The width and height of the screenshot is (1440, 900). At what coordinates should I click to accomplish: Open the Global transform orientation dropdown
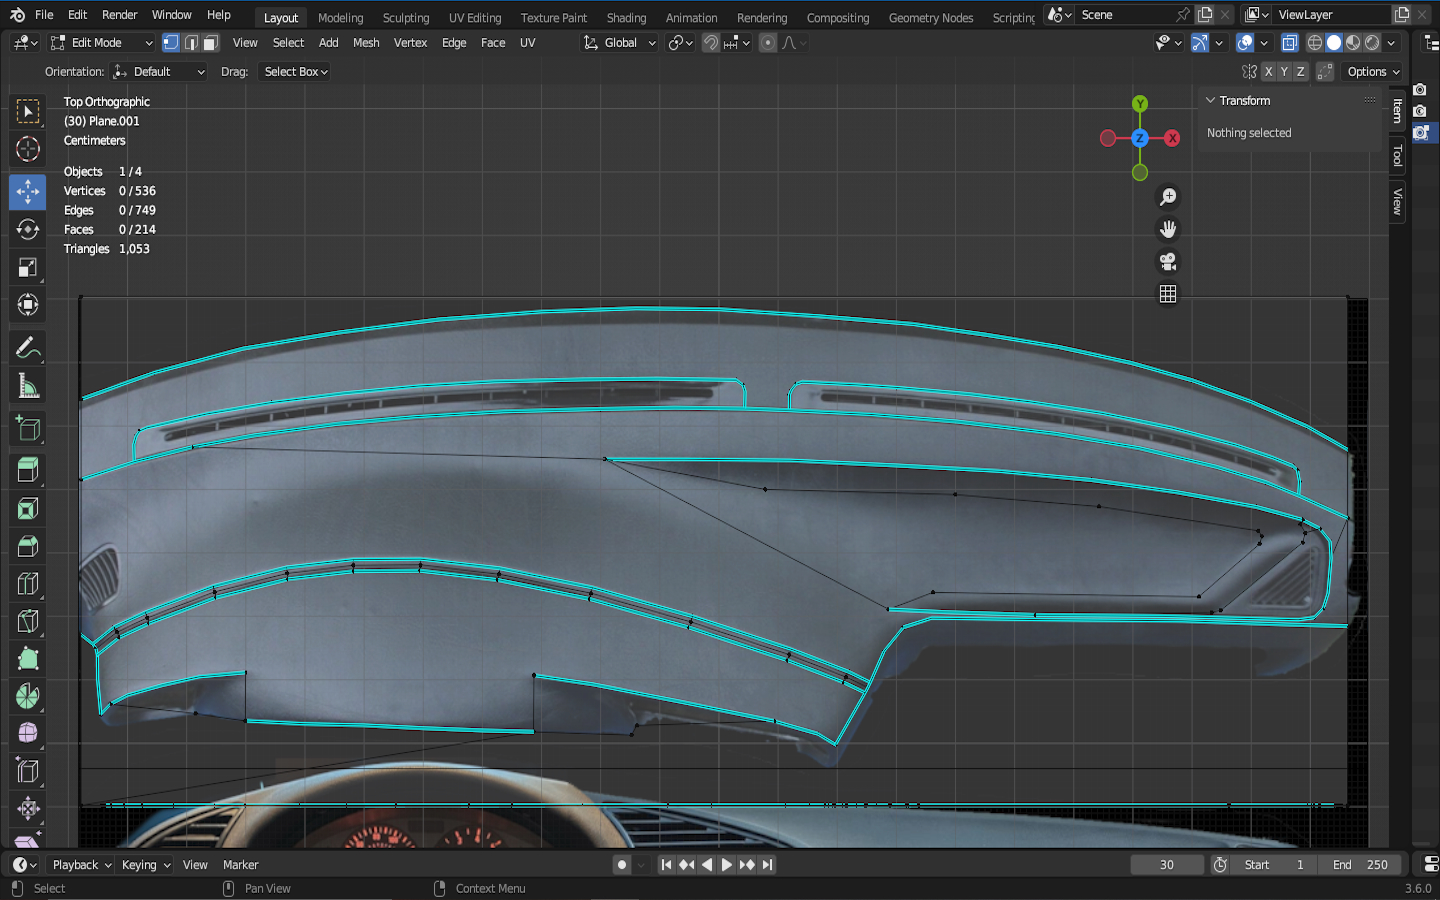(x=620, y=43)
